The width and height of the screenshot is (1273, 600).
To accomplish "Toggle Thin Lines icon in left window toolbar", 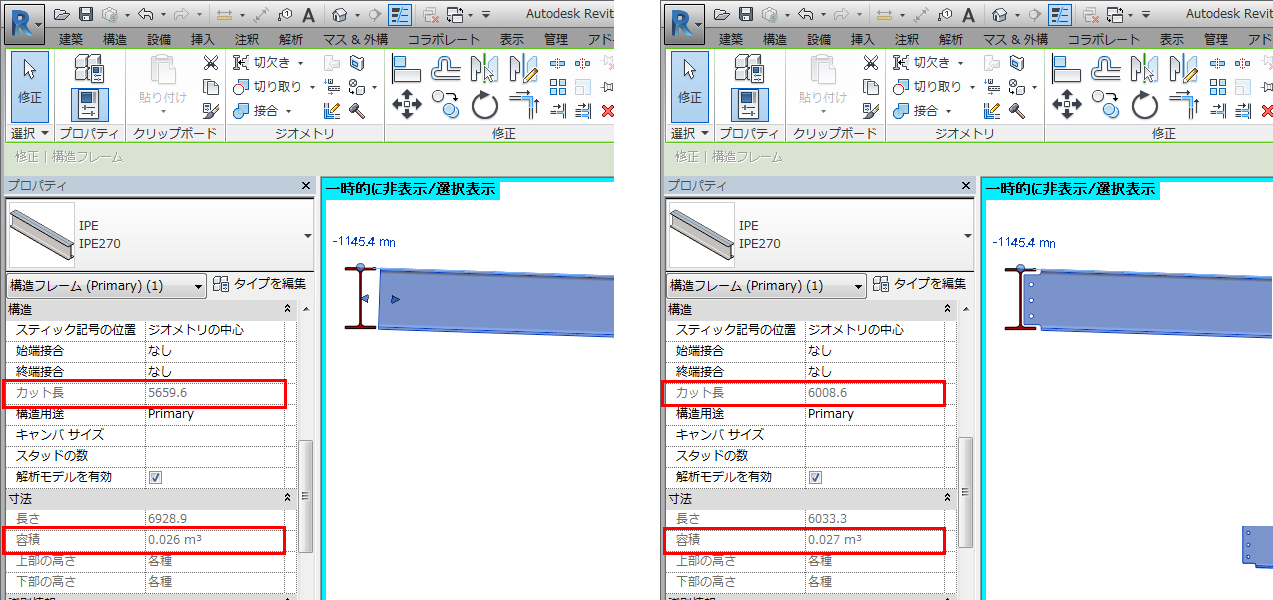I will pos(400,15).
